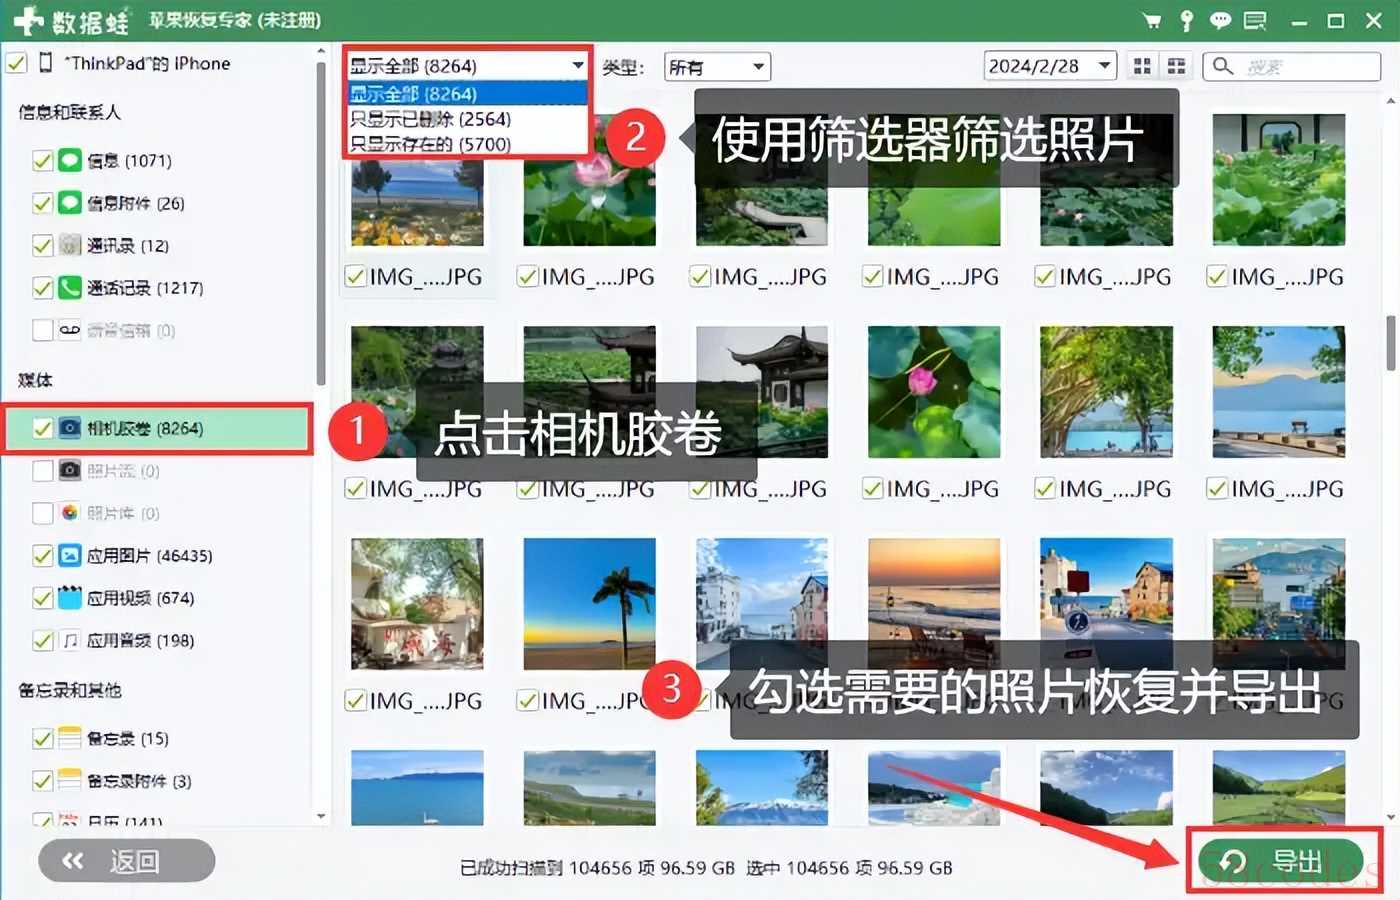This screenshot has height=900, width=1400.
Task: Click the Message Attachments (26) icon
Action: point(69,203)
